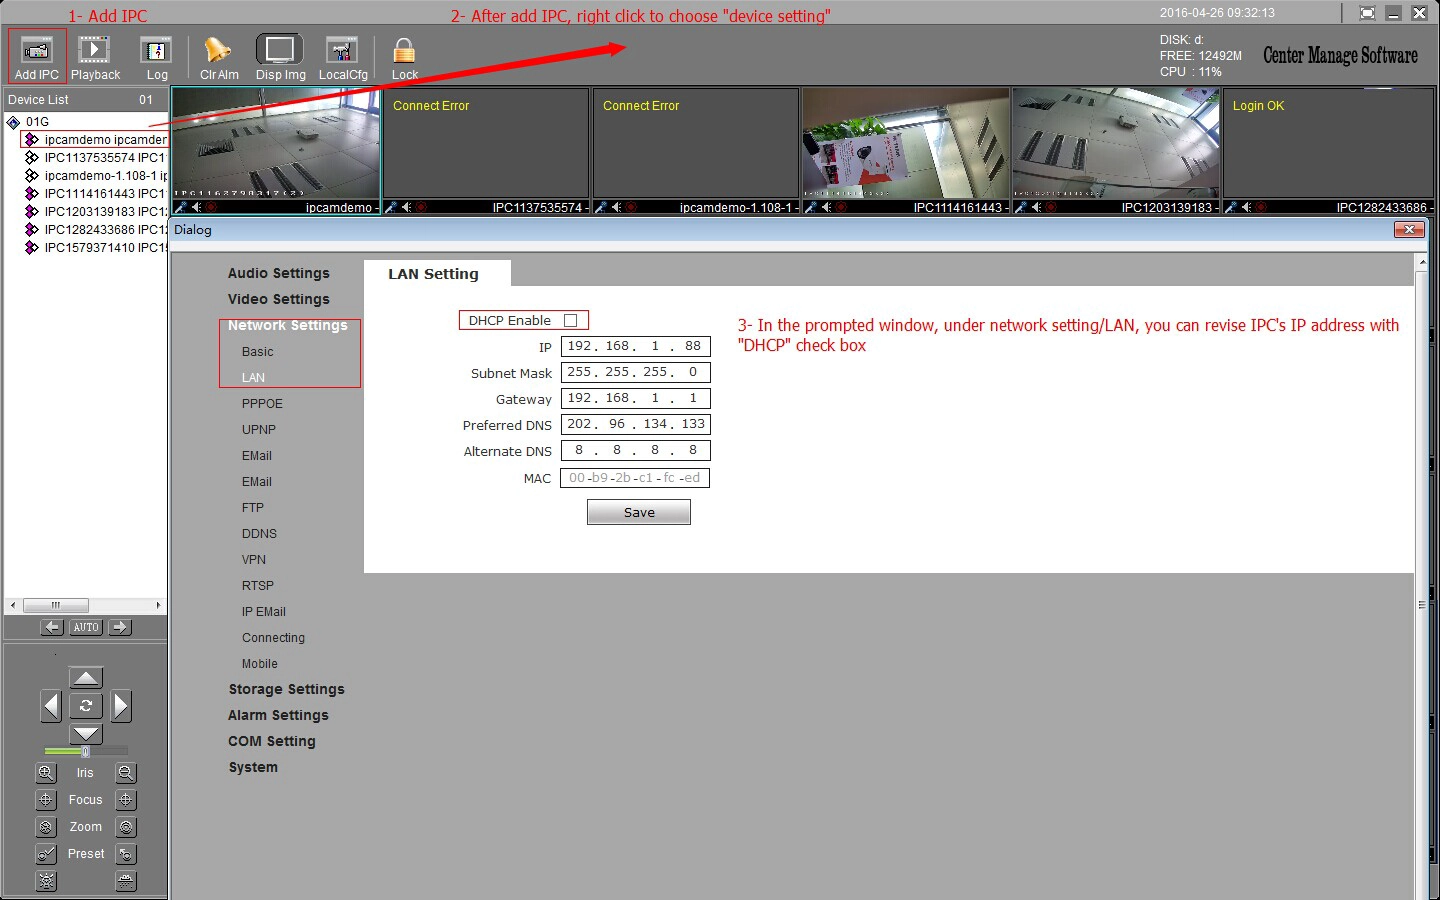Open the LAN settings page
This screenshot has width=1440, height=900.
pos(253,378)
